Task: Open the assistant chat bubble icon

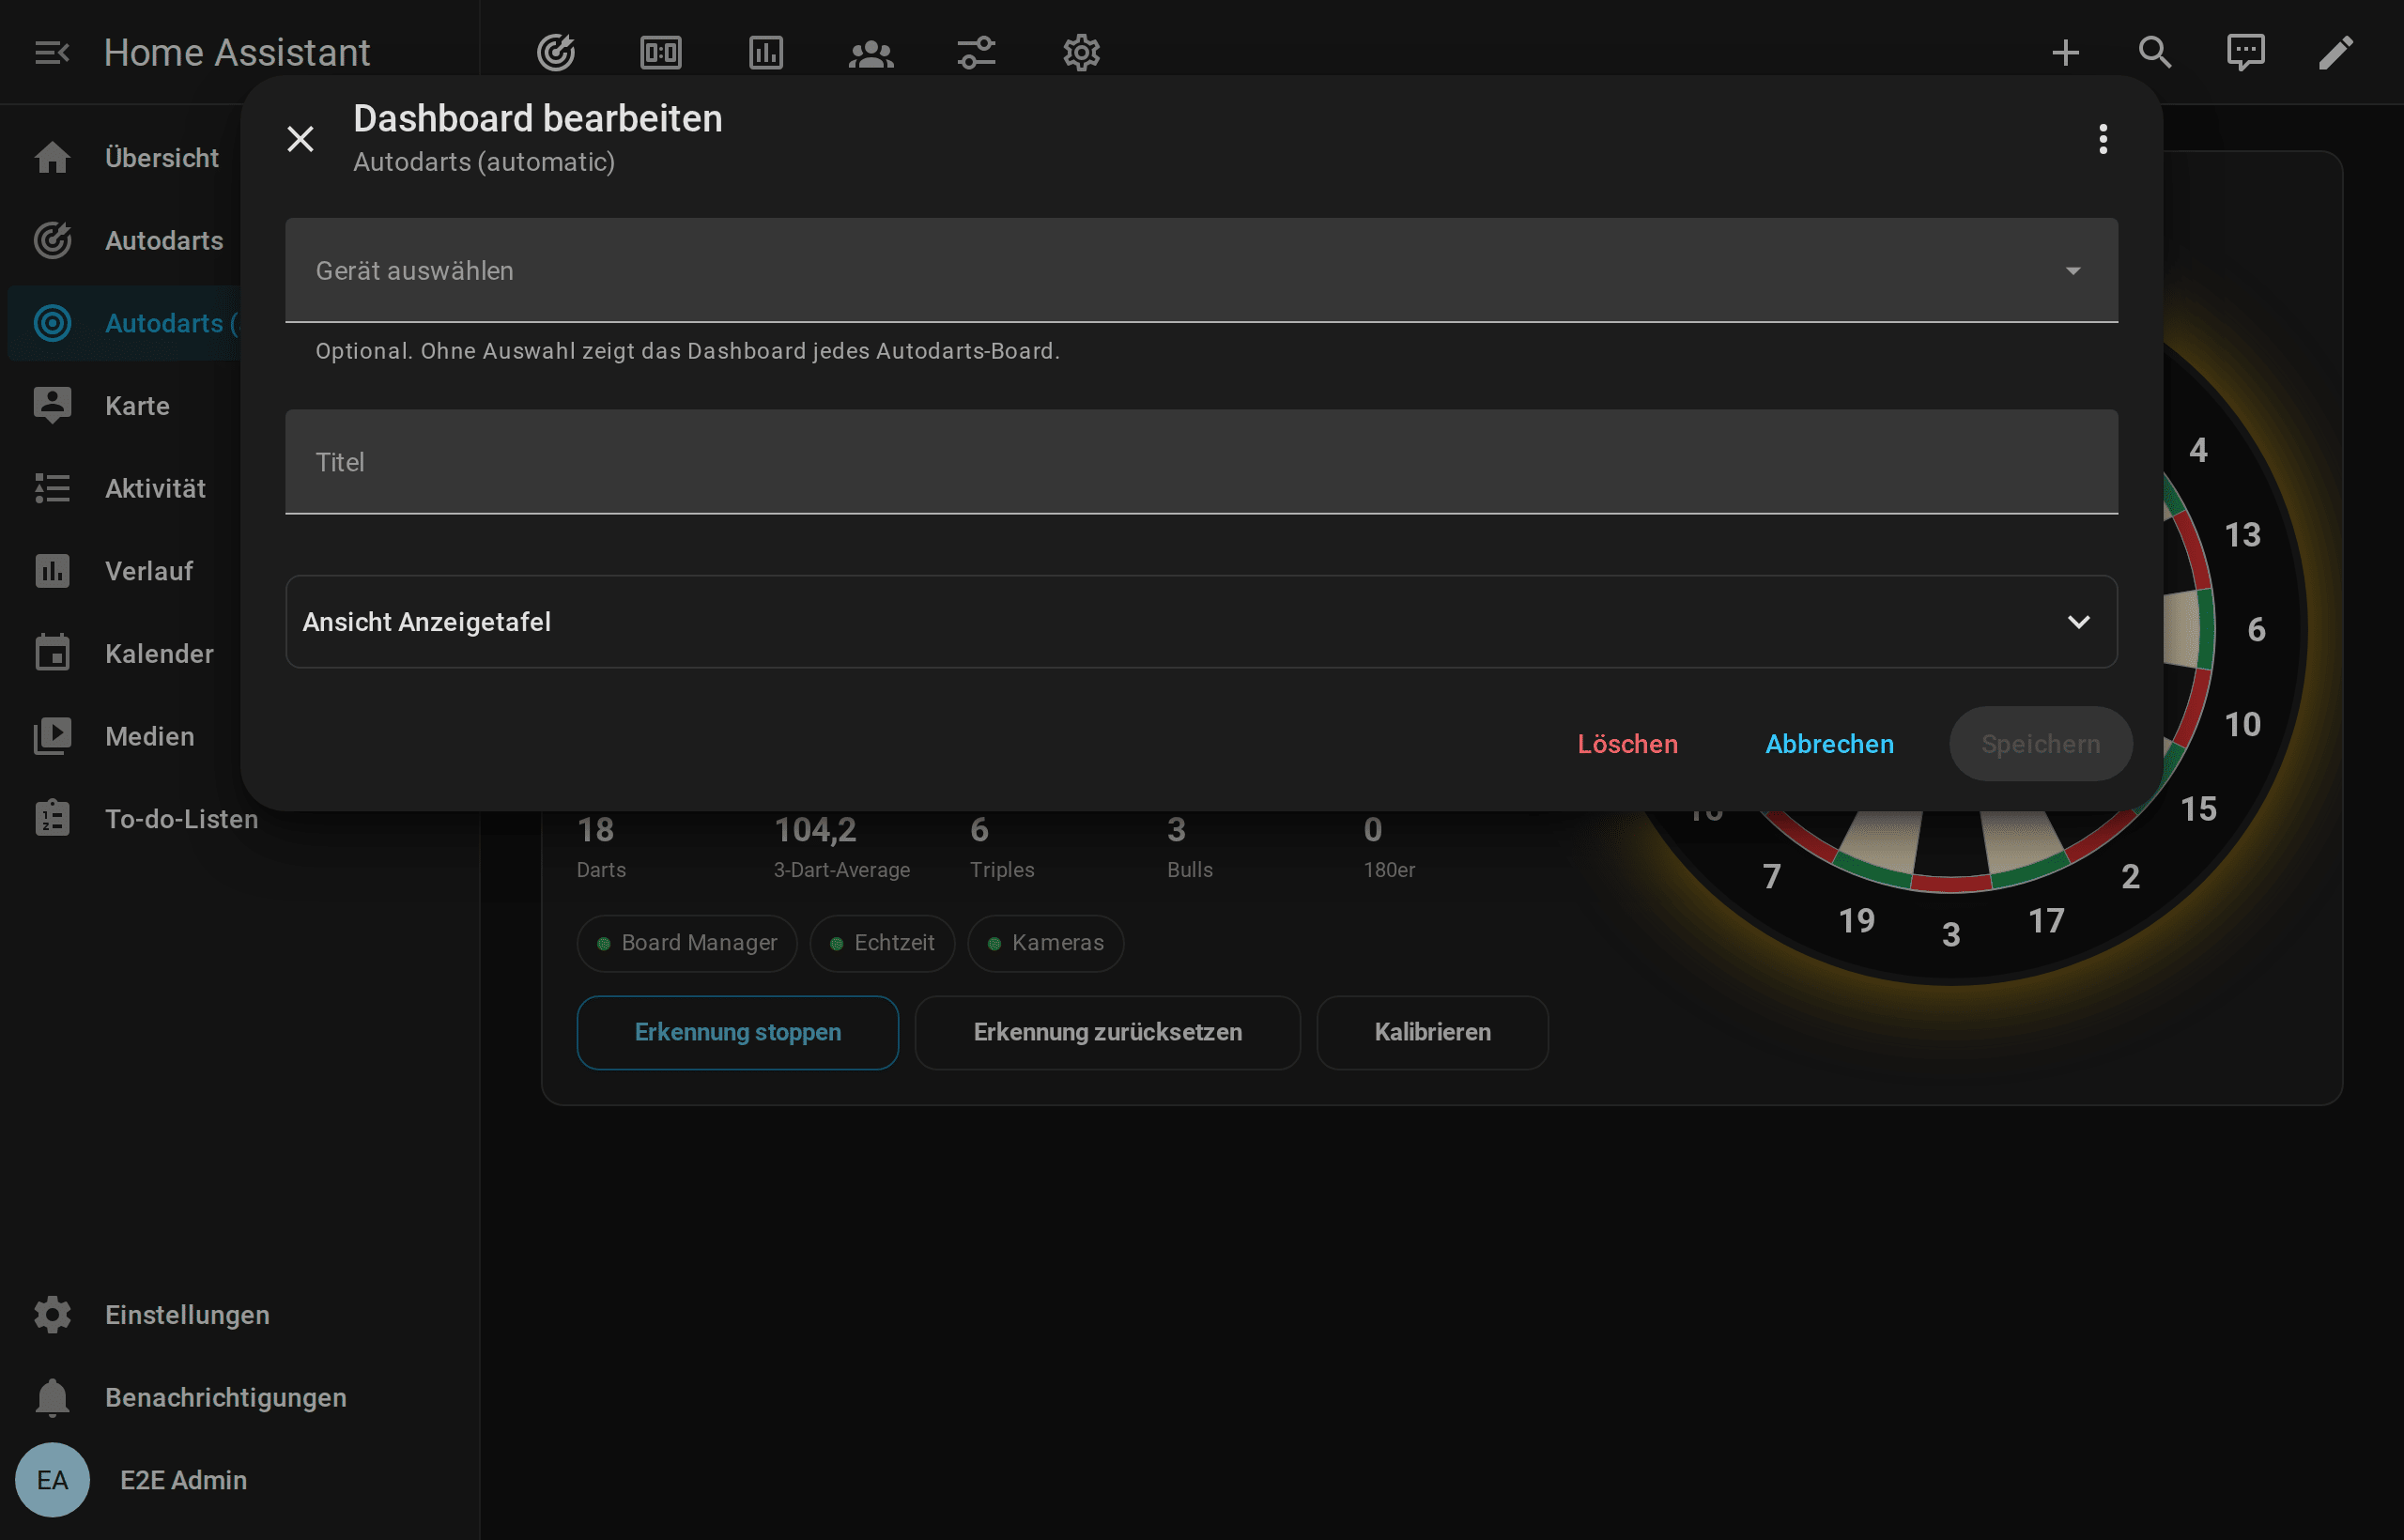Action: click(2245, 52)
